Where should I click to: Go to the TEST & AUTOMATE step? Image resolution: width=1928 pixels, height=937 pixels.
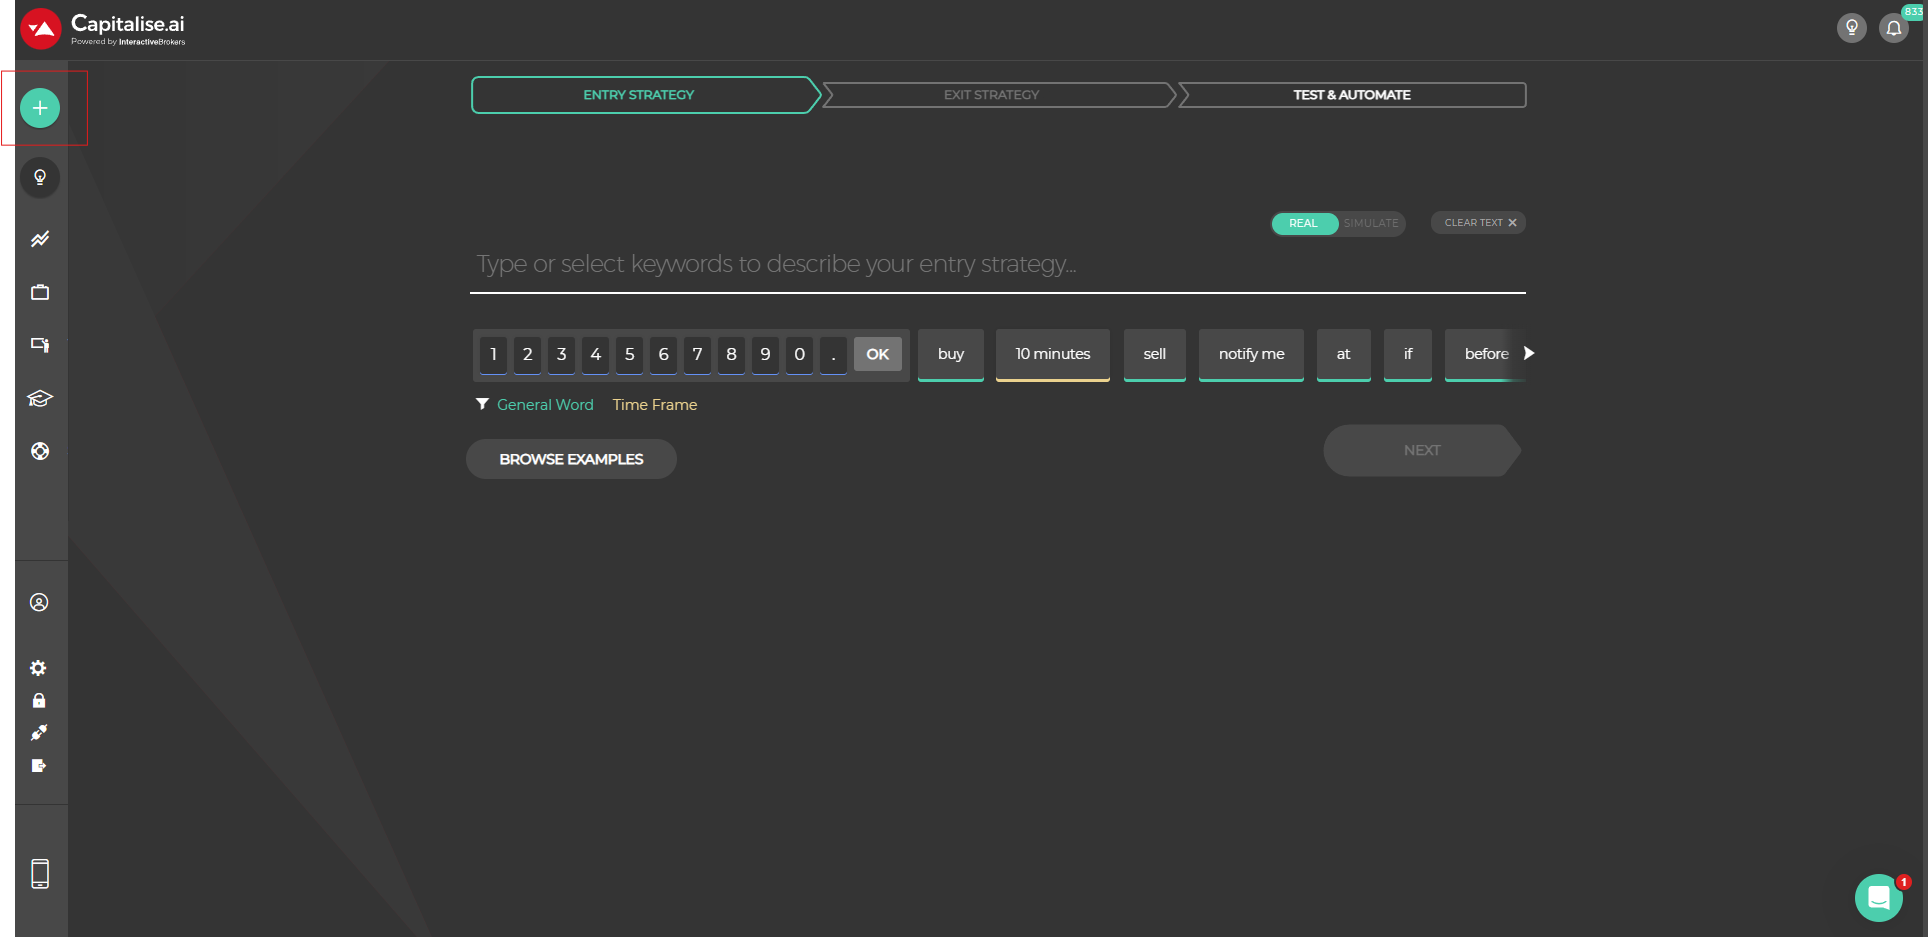[x=1351, y=95]
